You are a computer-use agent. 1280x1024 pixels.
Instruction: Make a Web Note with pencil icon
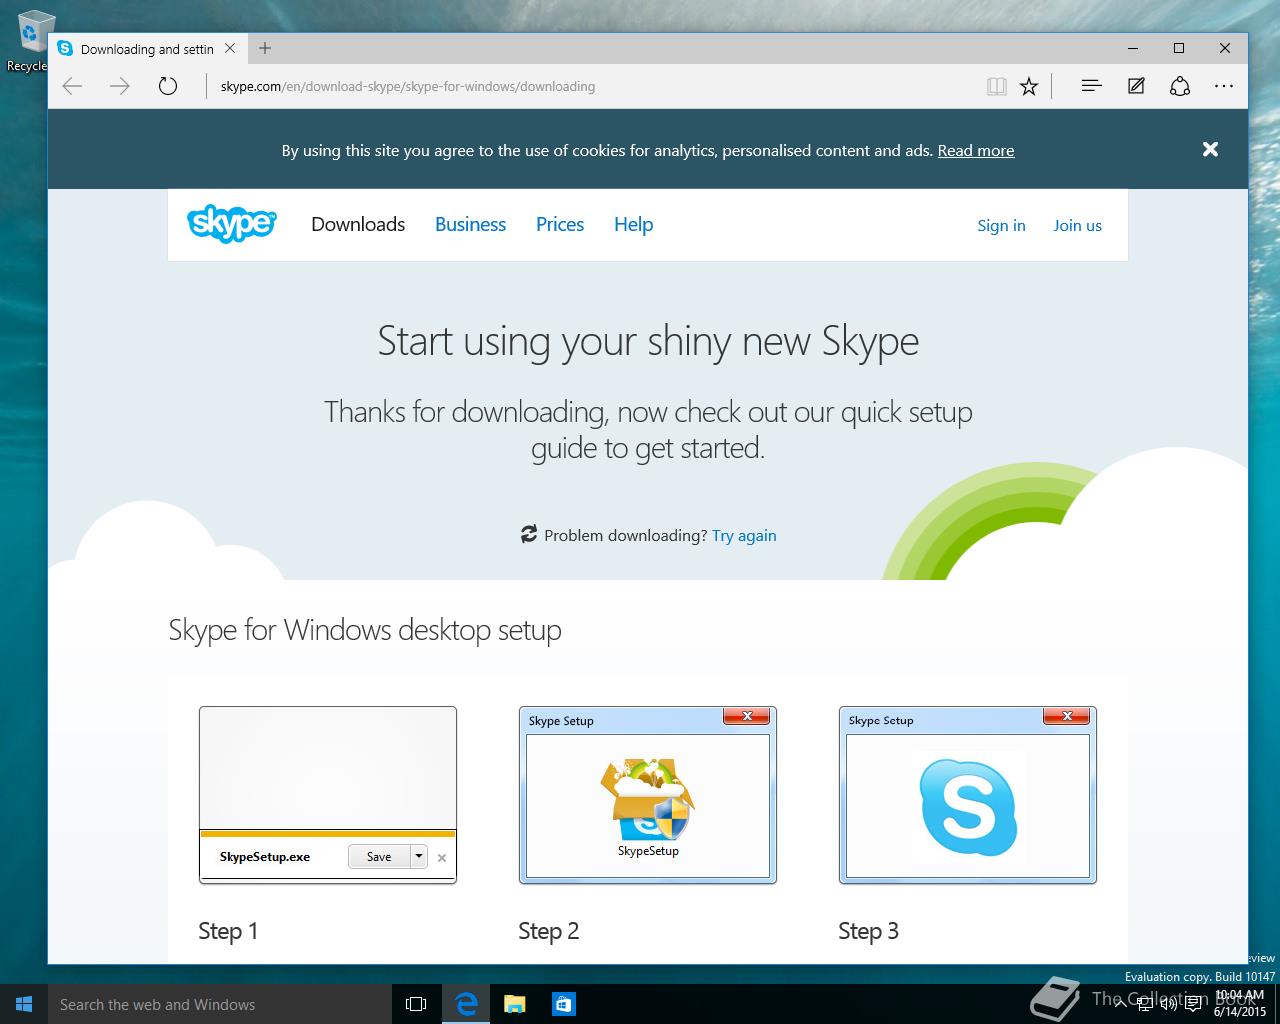tap(1136, 86)
